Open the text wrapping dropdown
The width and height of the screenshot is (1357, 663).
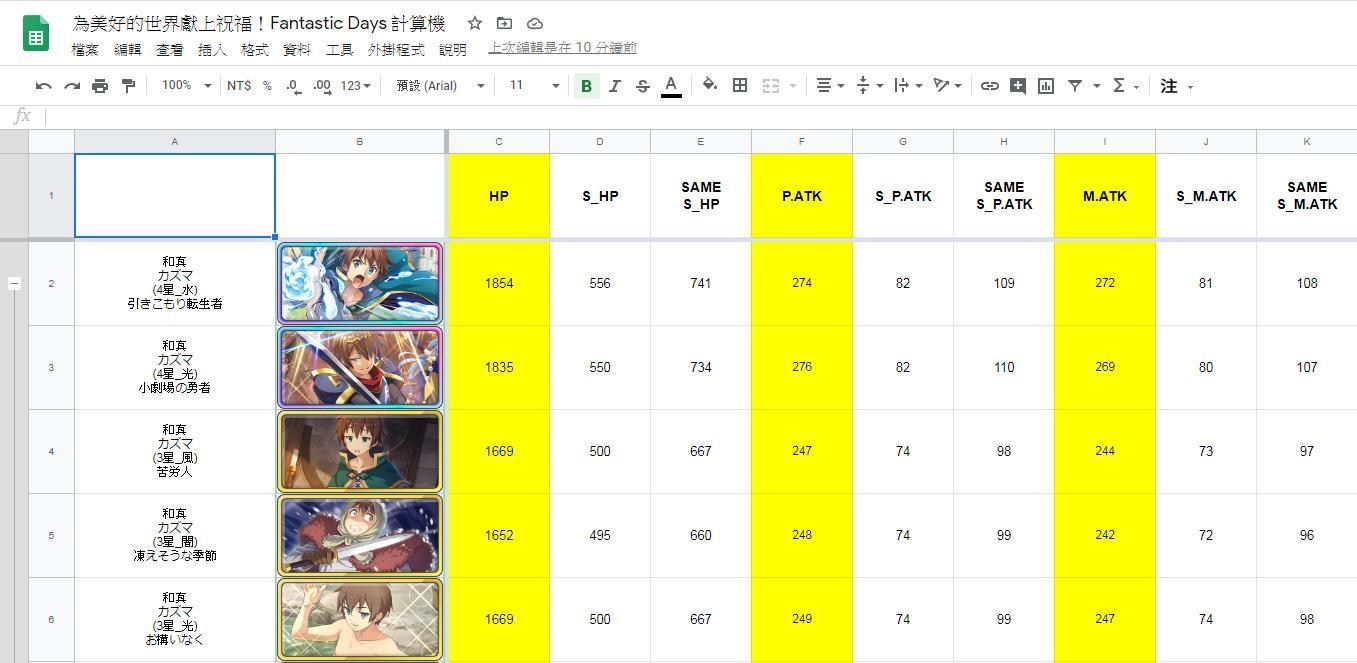pyautogui.click(x=908, y=86)
